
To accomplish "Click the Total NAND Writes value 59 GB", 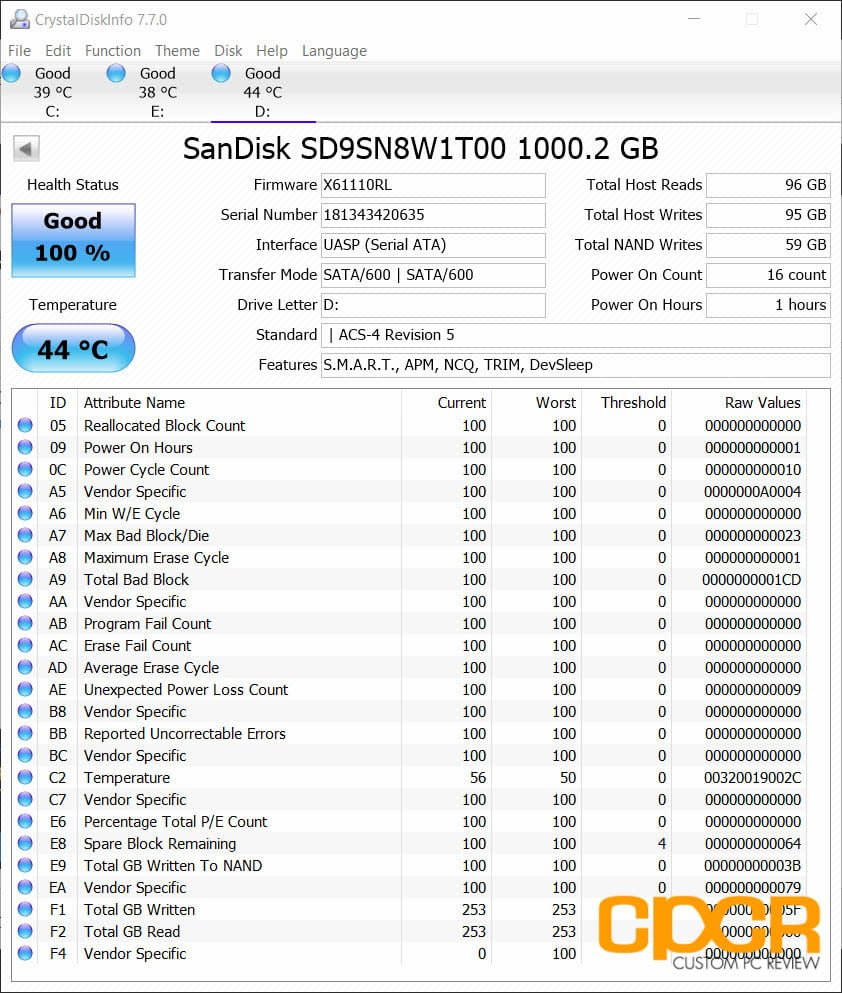I will click(x=768, y=245).
